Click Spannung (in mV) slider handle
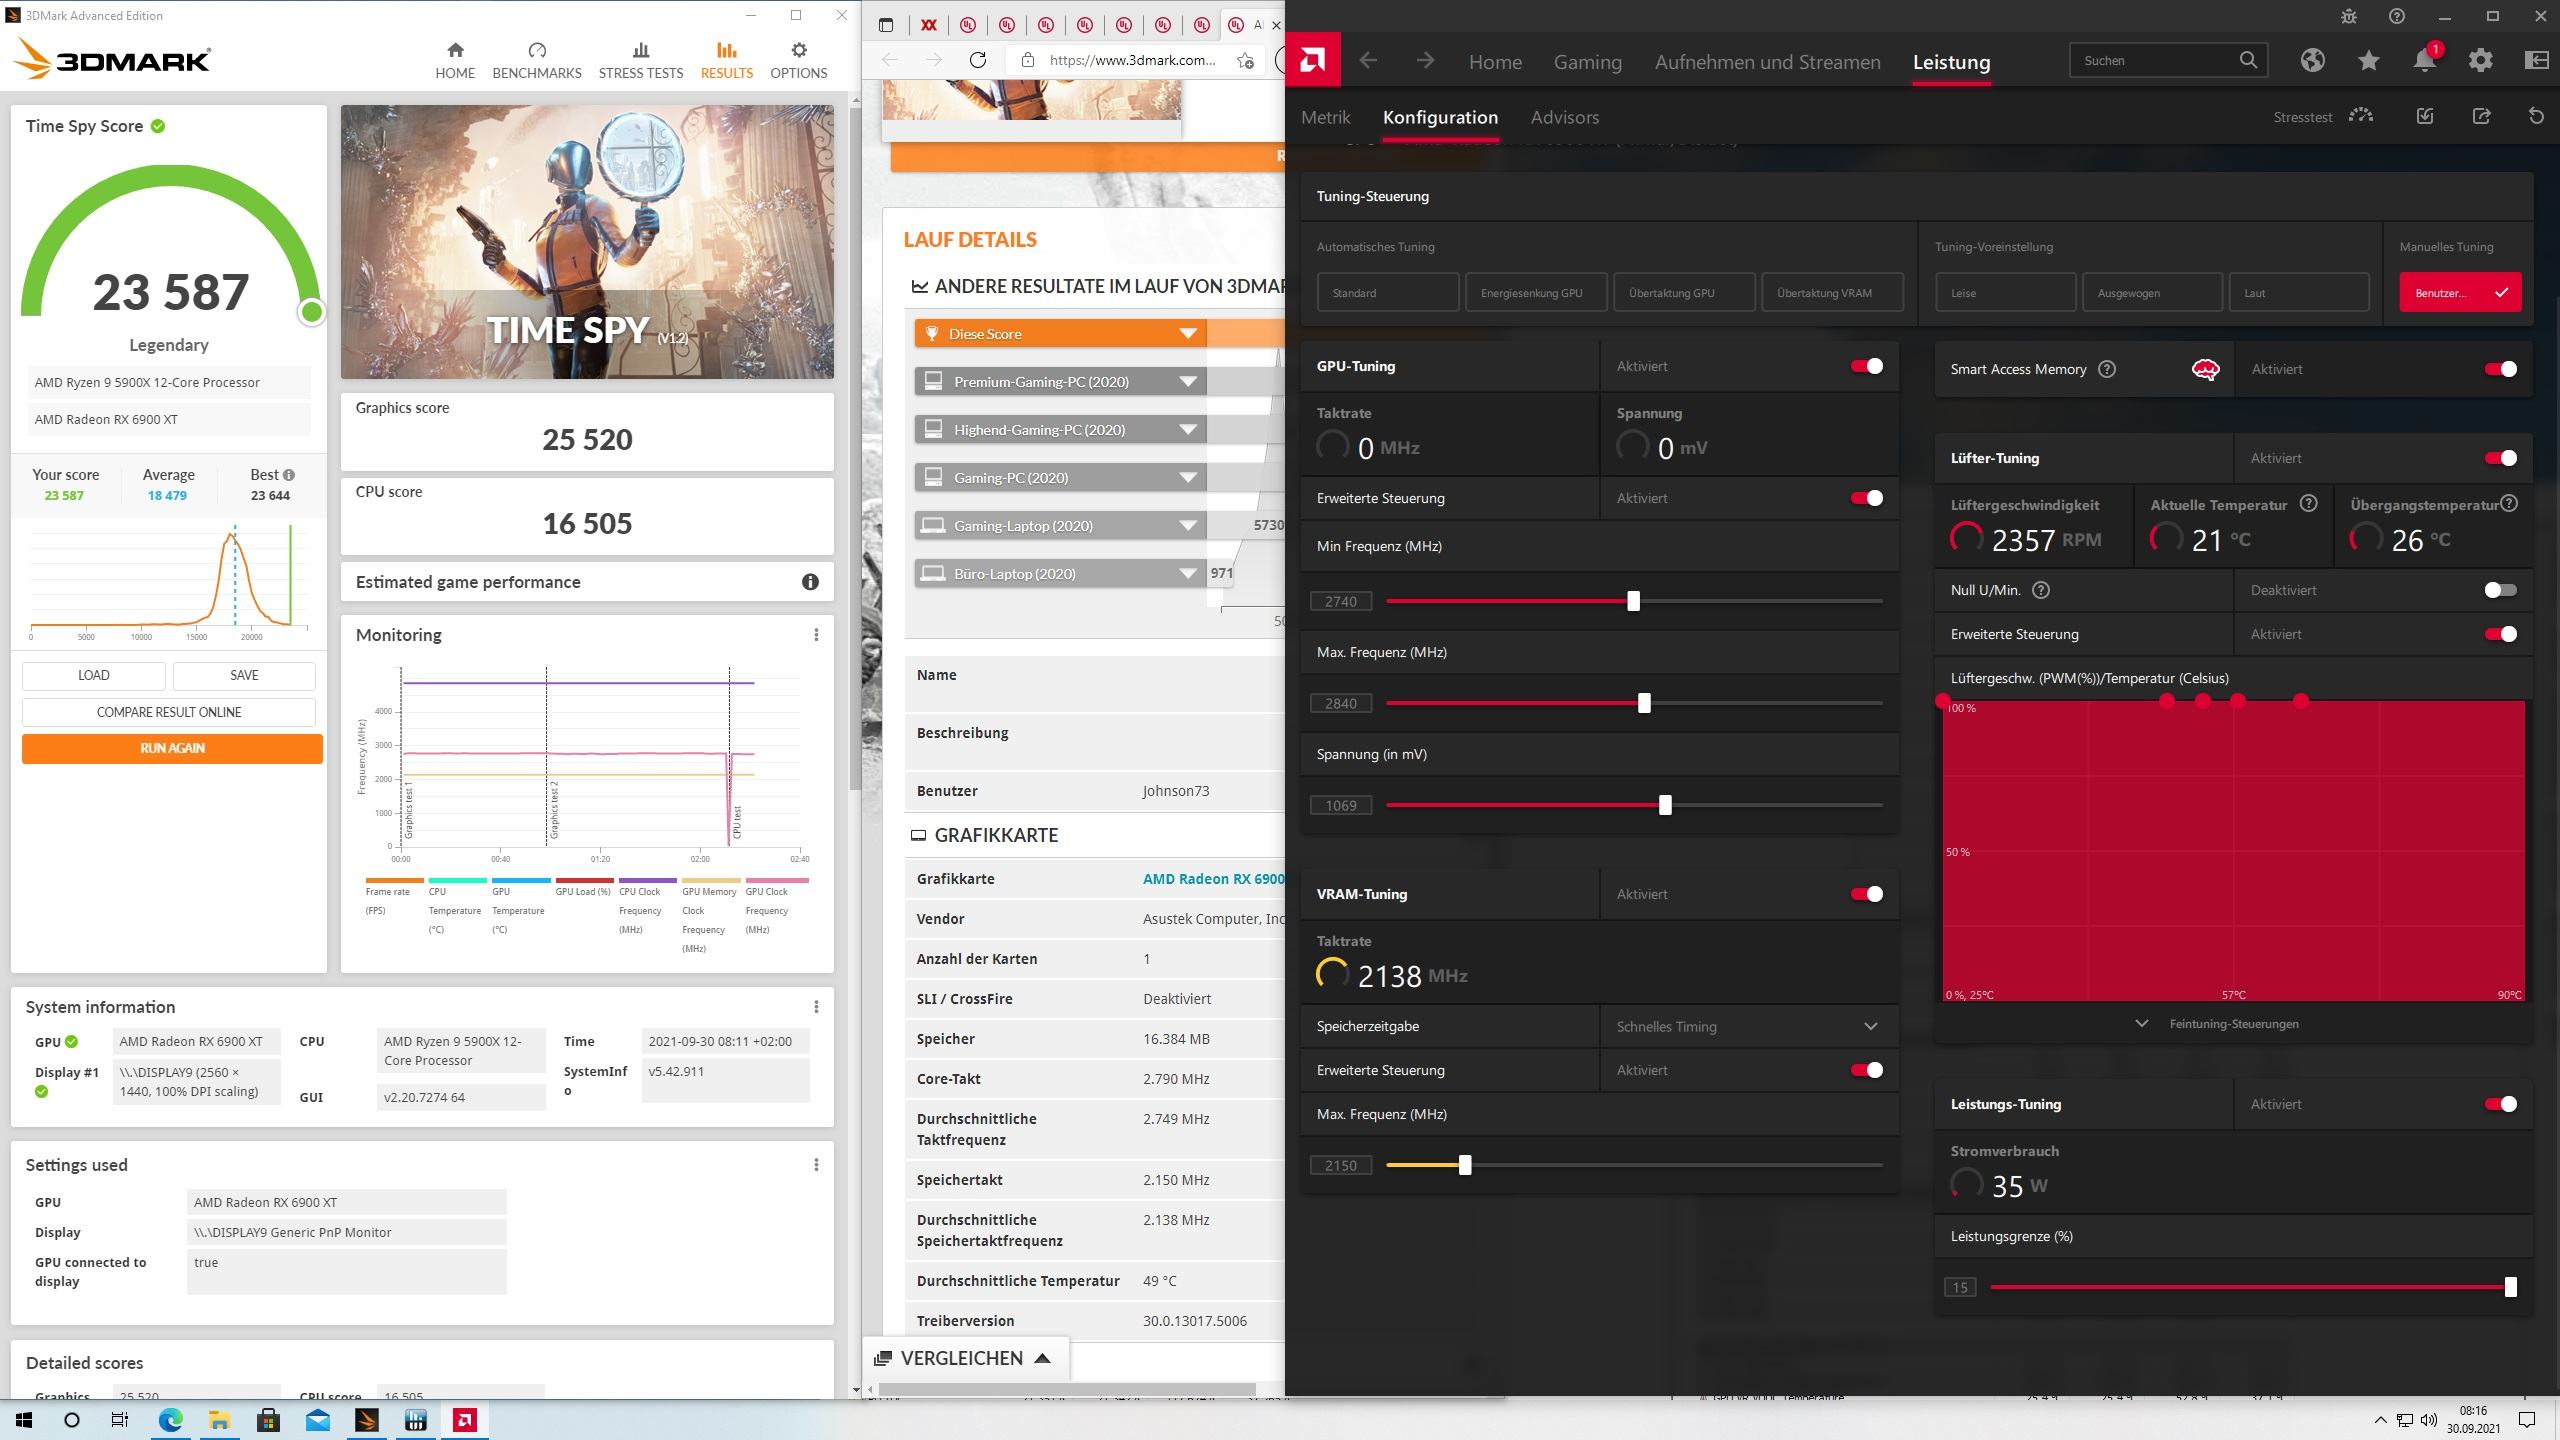The width and height of the screenshot is (2560, 1440). coord(1665,805)
